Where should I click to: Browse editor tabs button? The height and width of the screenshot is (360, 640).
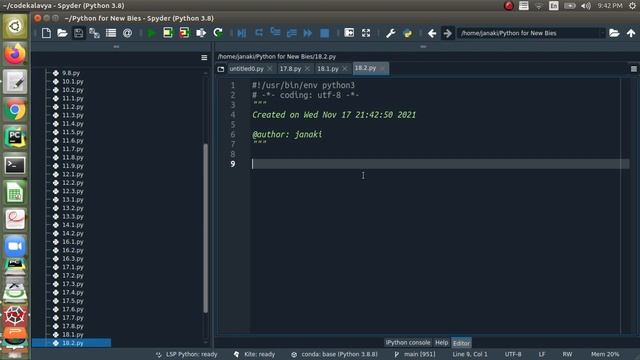221,69
